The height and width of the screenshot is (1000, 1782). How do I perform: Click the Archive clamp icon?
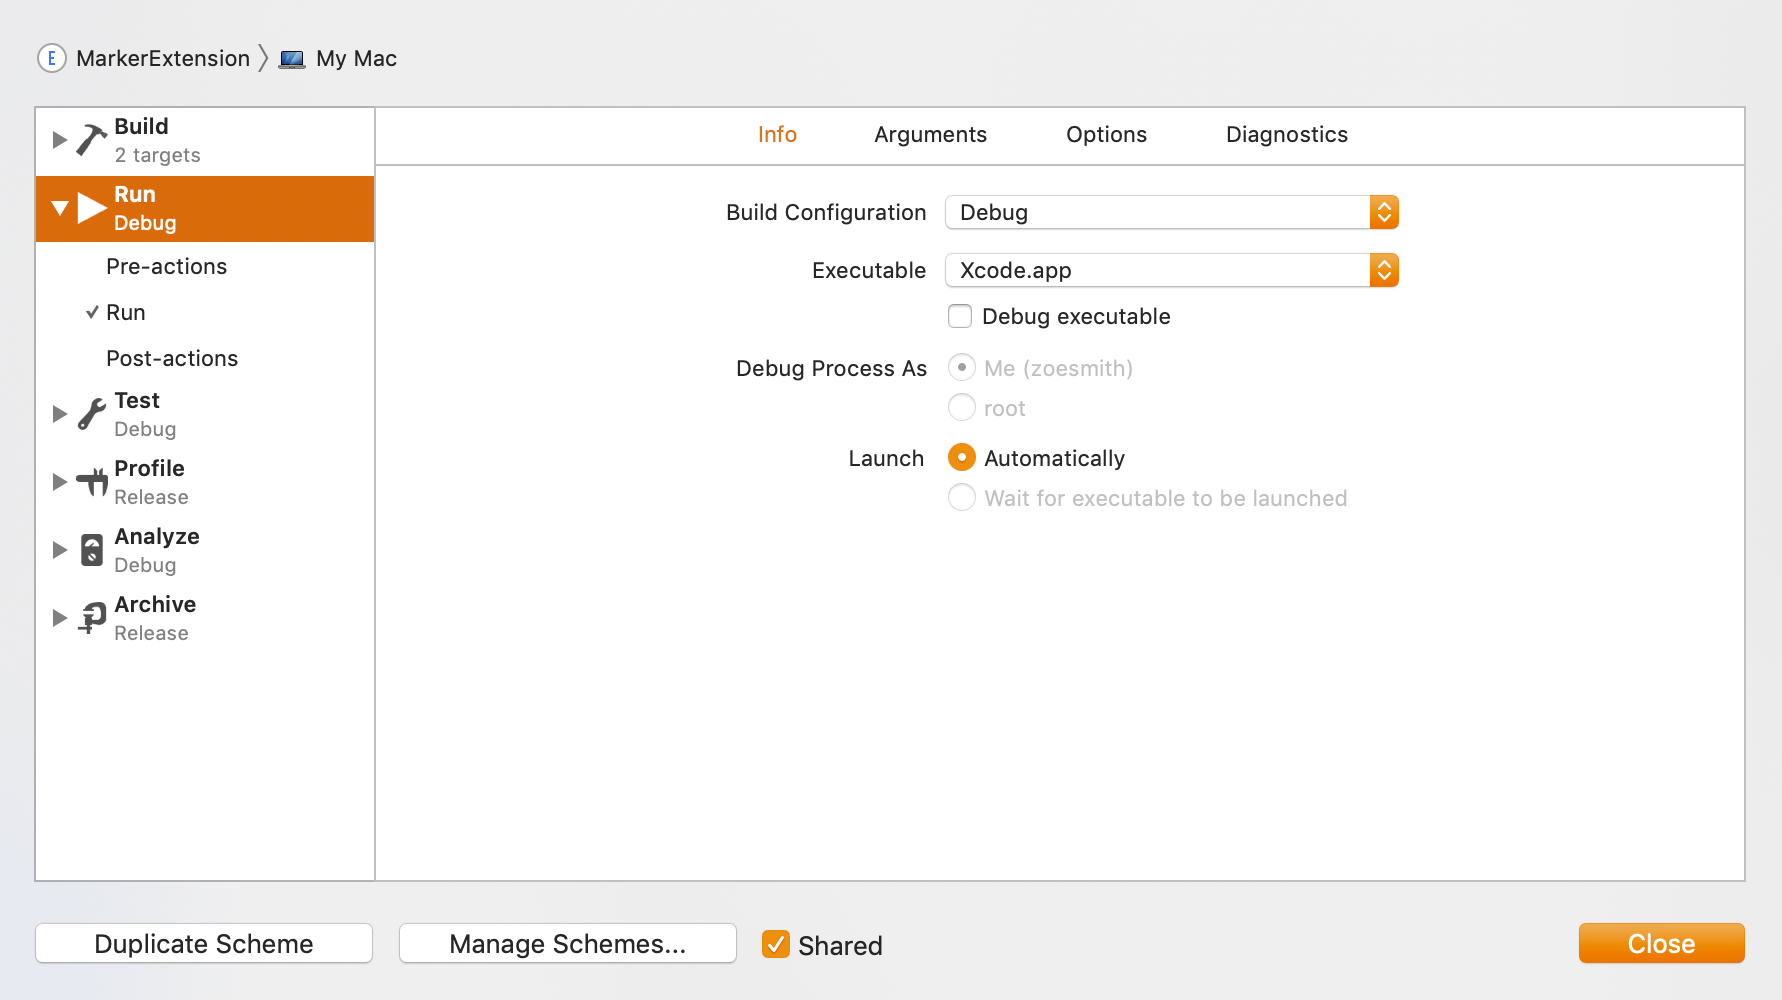click(91, 617)
